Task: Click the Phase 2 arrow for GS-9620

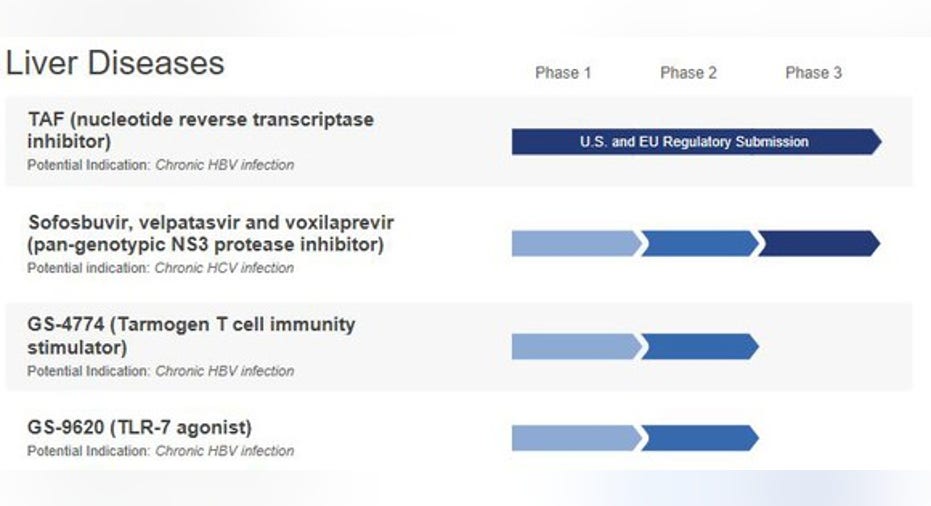Action: (x=700, y=438)
